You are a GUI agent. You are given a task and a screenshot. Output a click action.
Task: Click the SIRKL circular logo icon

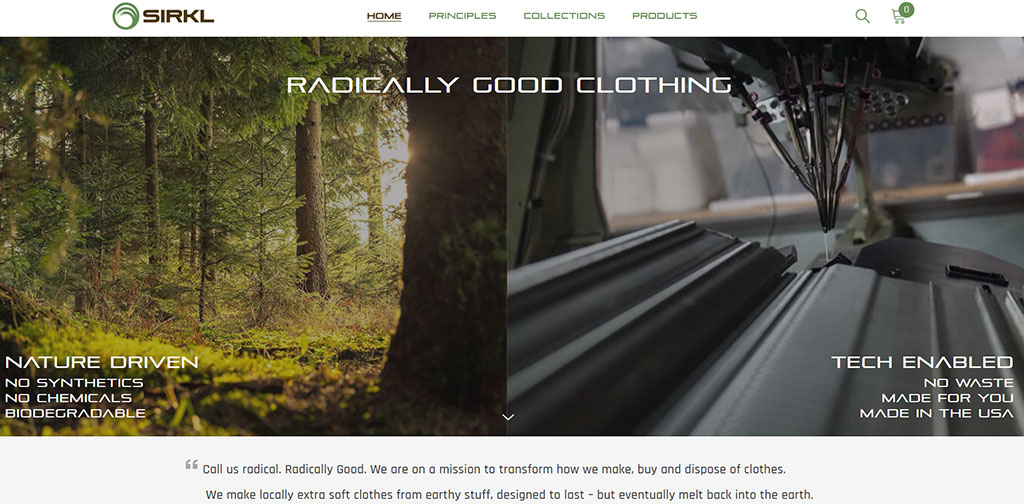(x=125, y=16)
